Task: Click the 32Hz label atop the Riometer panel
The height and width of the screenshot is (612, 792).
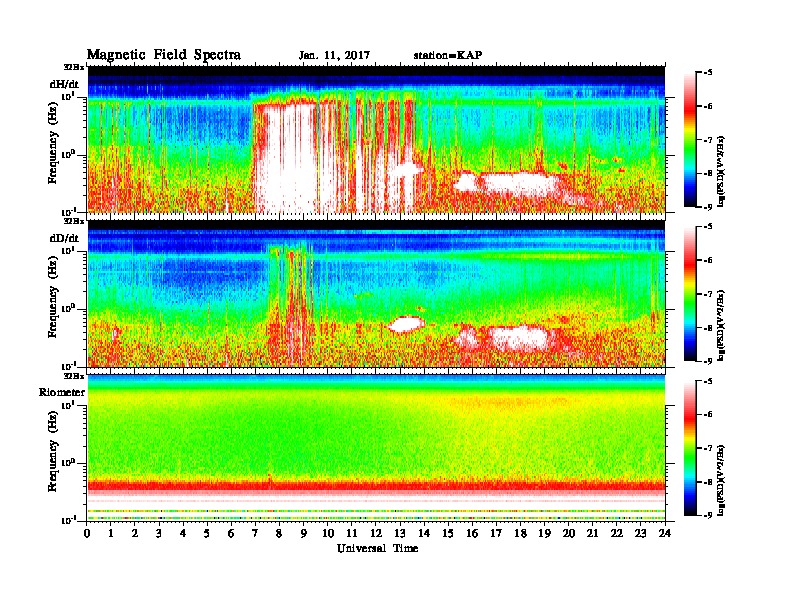Action: click(x=74, y=376)
